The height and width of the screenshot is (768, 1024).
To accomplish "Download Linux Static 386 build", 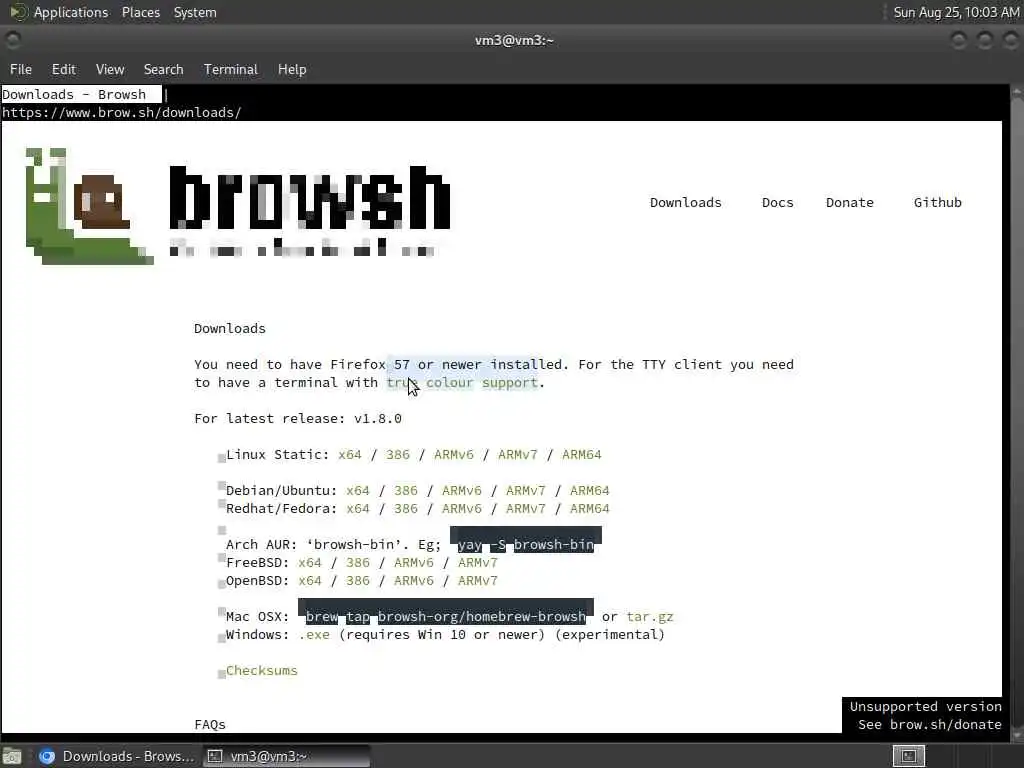I will coord(398,455).
